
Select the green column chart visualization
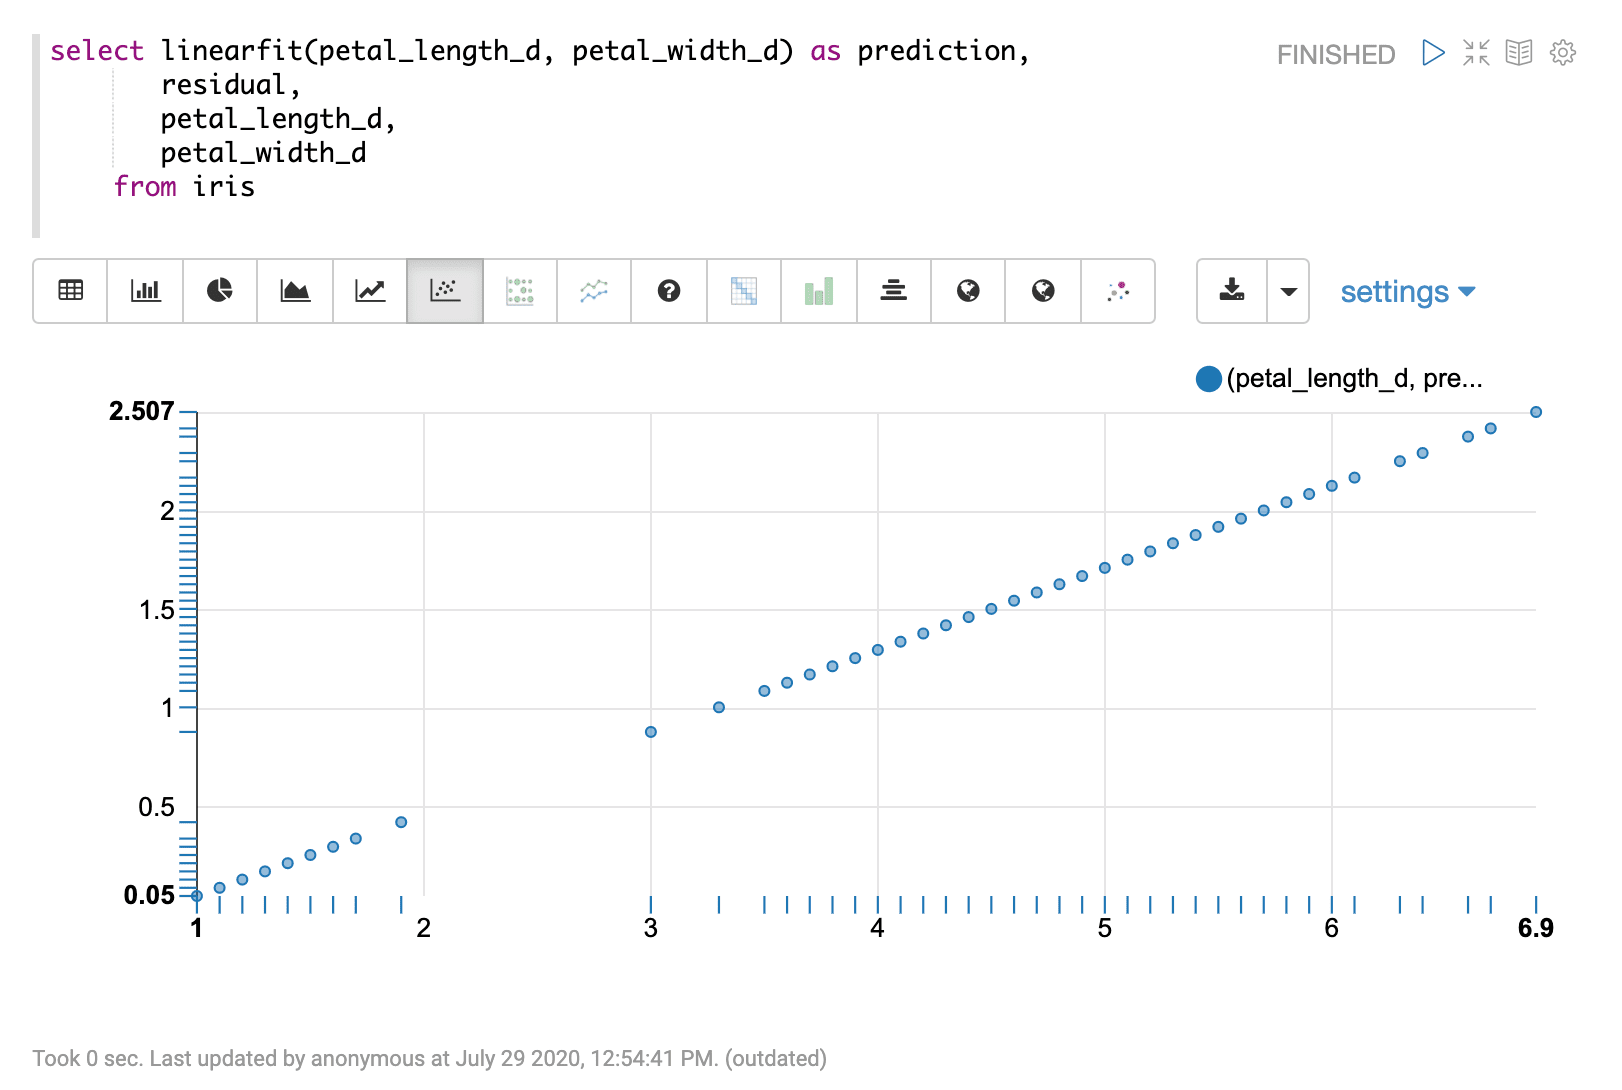pyautogui.click(x=819, y=291)
